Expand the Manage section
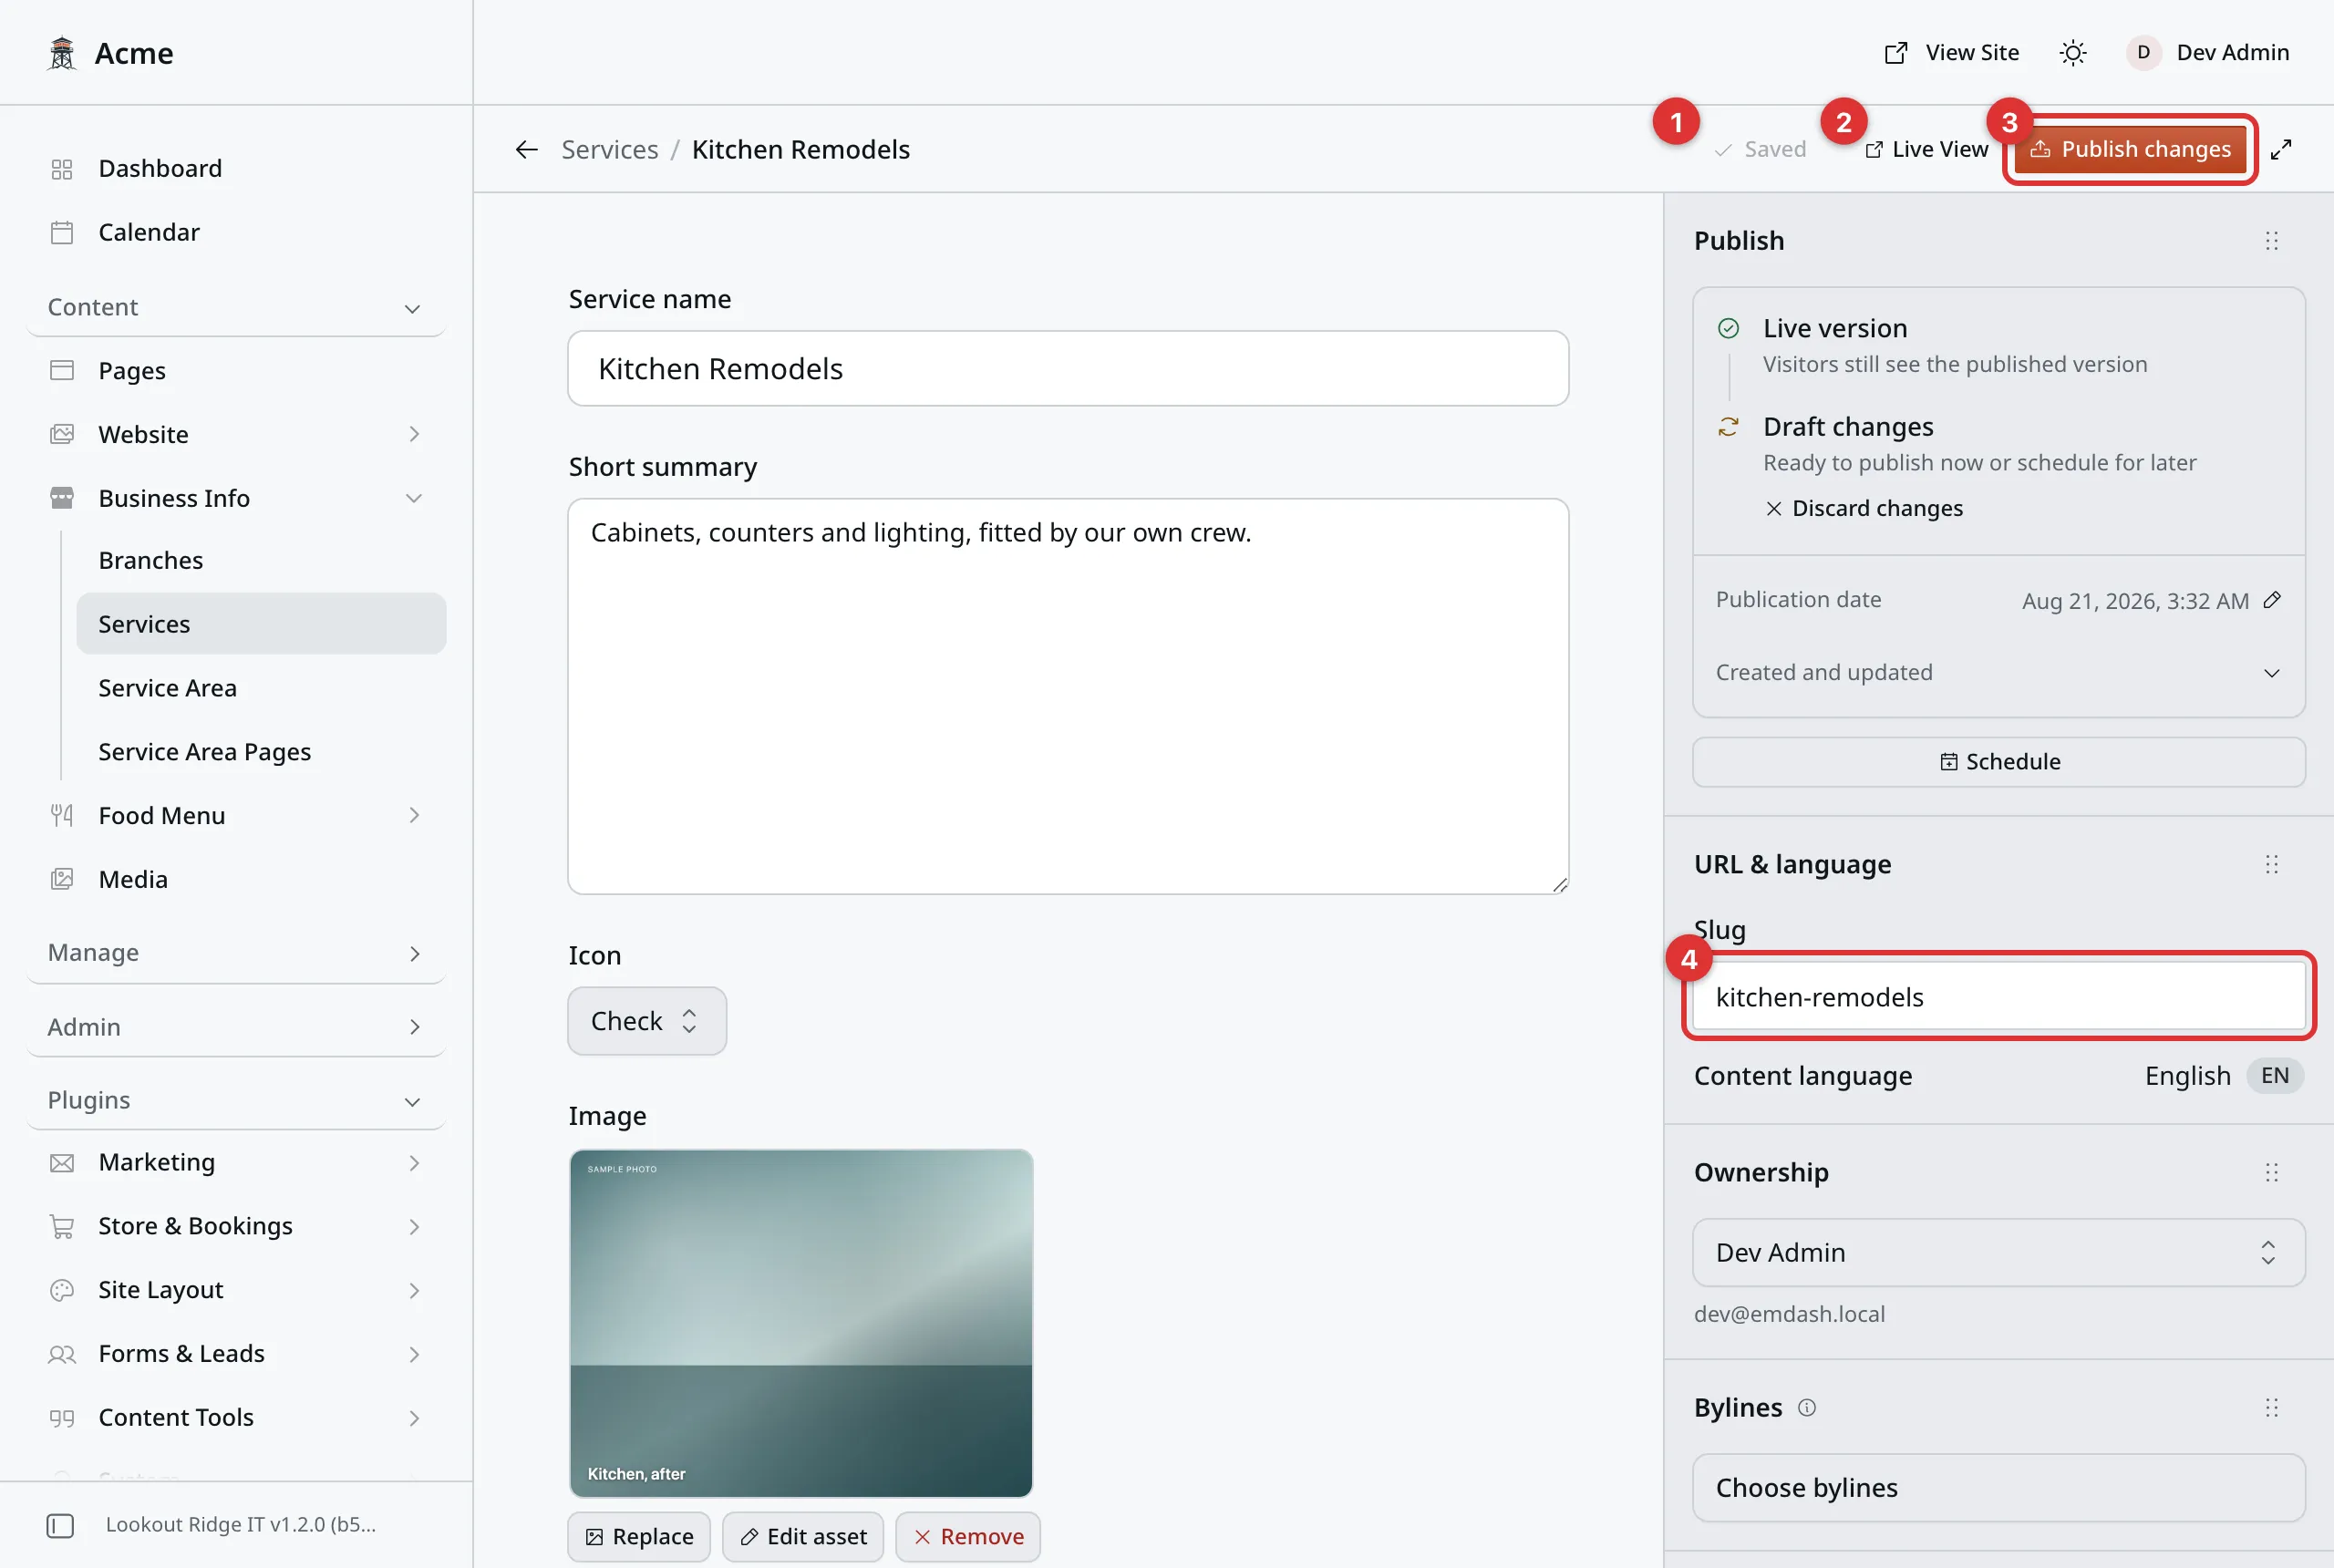The image size is (2334, 1568). [x=236, y=953]
